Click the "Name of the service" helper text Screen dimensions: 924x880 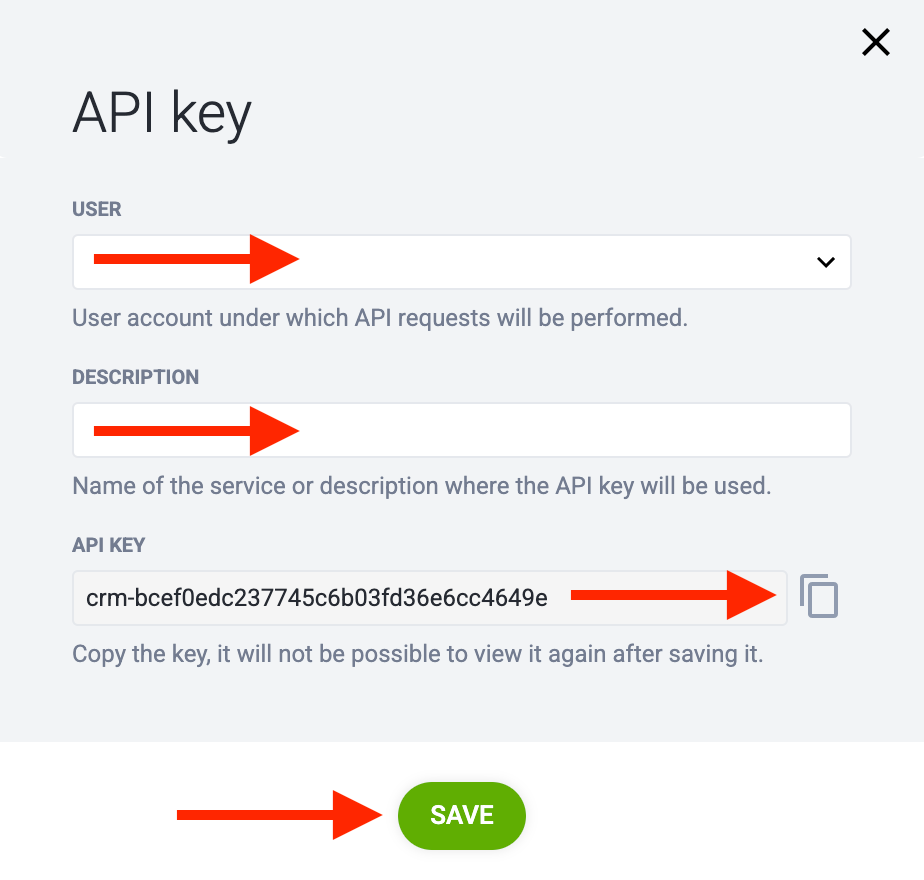(x=422, y=487)
